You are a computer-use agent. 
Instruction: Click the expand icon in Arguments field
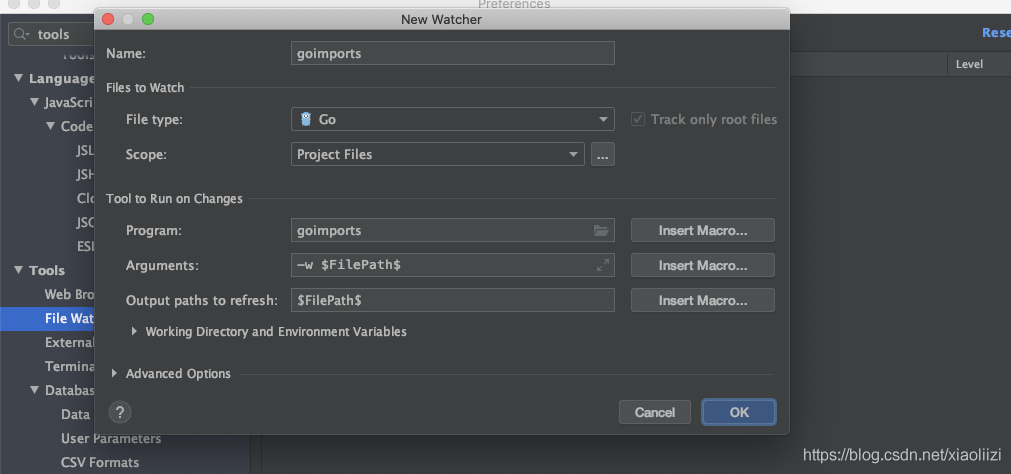602,266
